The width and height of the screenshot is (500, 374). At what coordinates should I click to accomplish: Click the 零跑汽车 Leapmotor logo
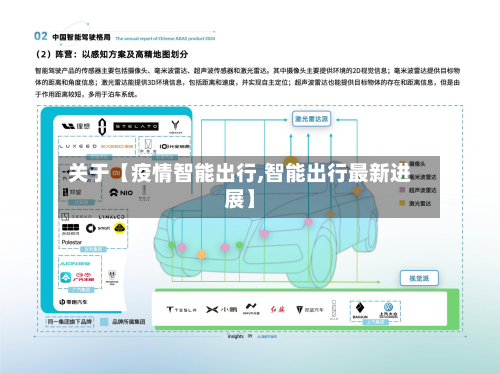(73, 302)
